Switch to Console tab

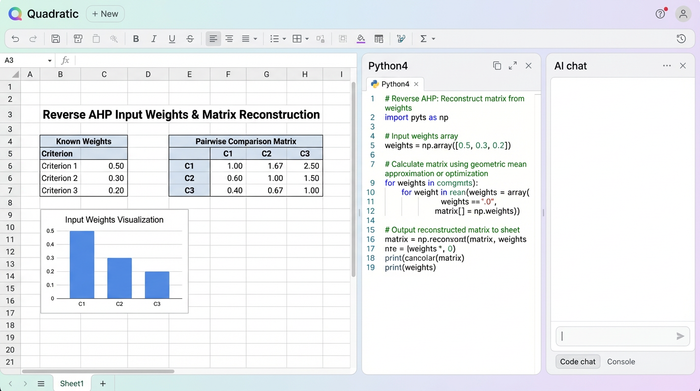point(621,362)
